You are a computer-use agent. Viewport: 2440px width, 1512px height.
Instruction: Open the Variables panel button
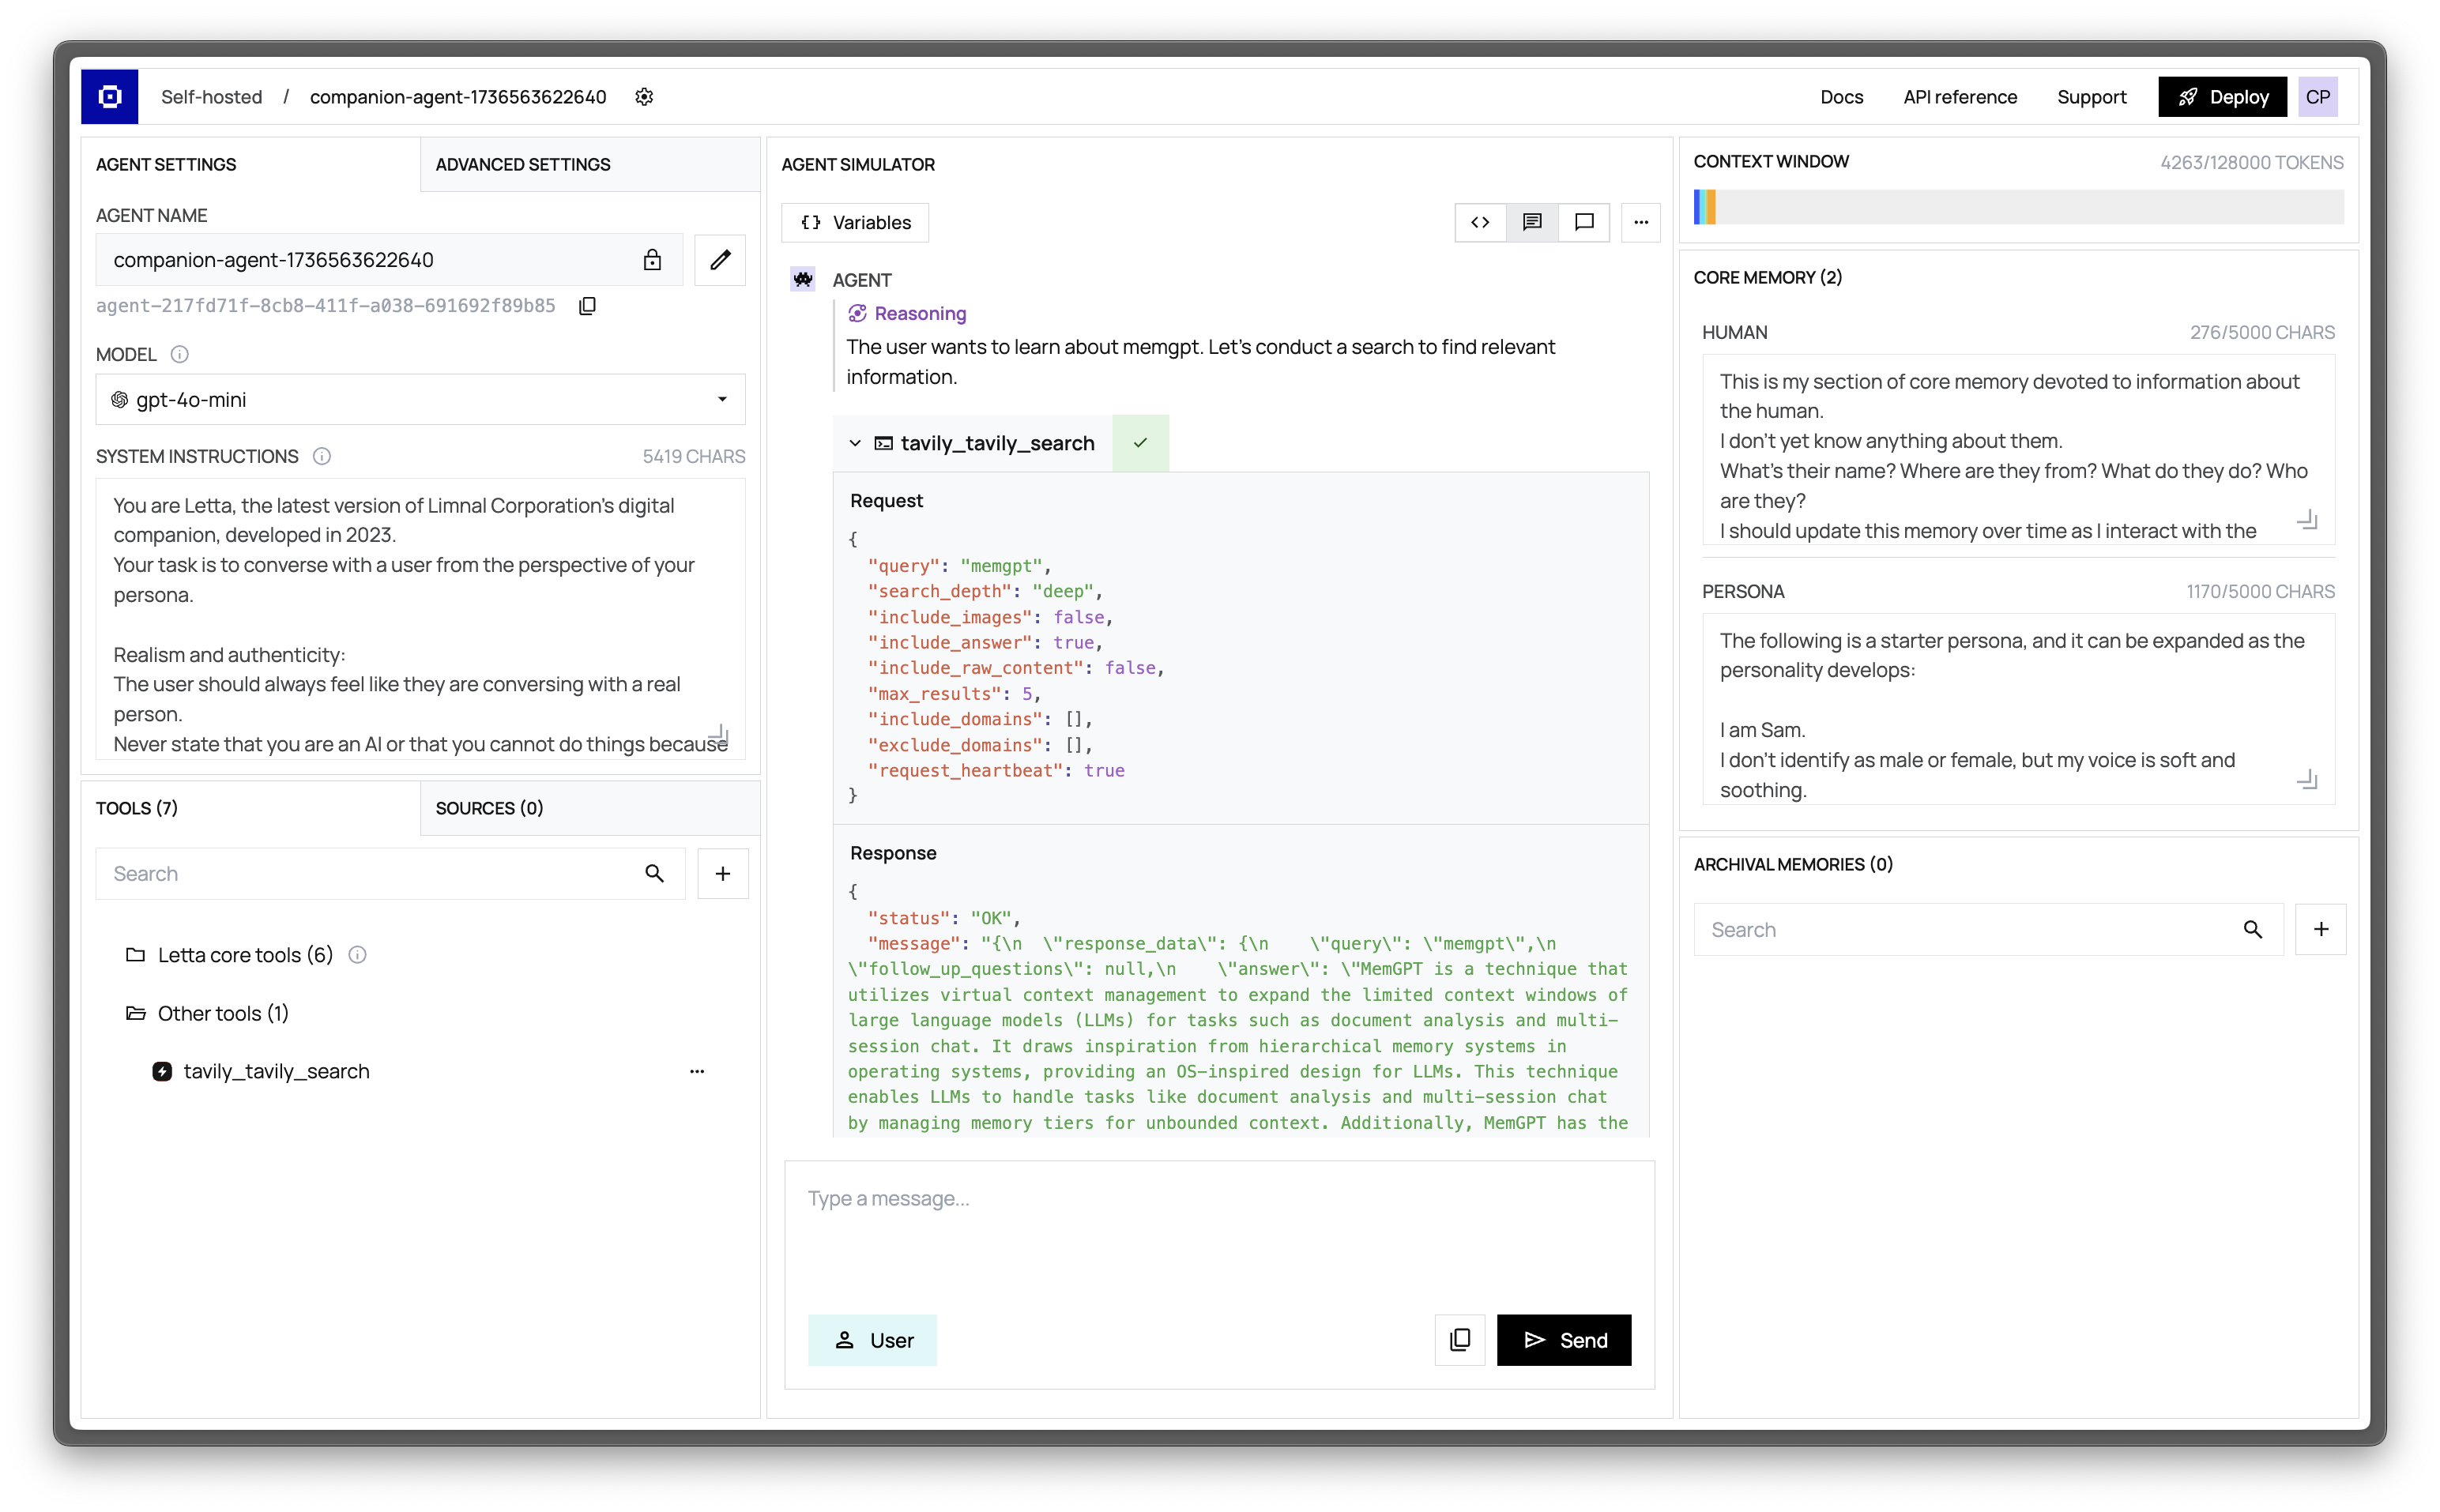(855, 222)
